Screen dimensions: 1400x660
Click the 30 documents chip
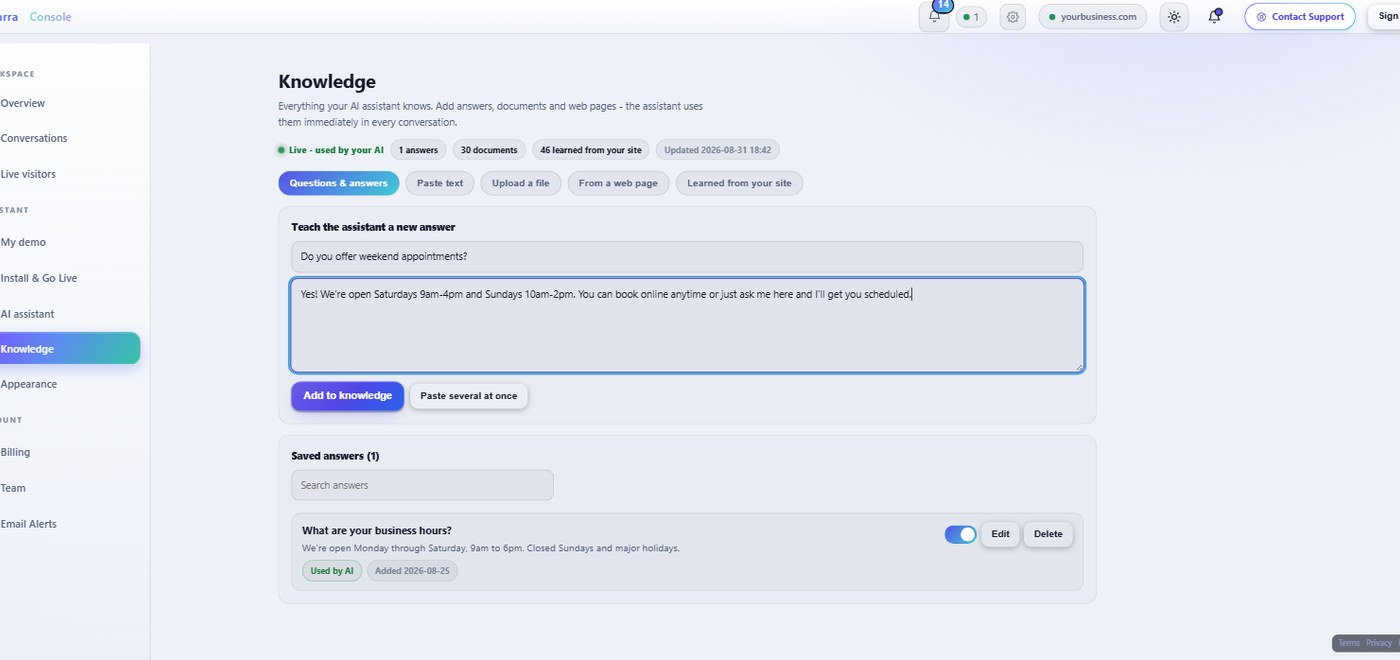(489, 150)
